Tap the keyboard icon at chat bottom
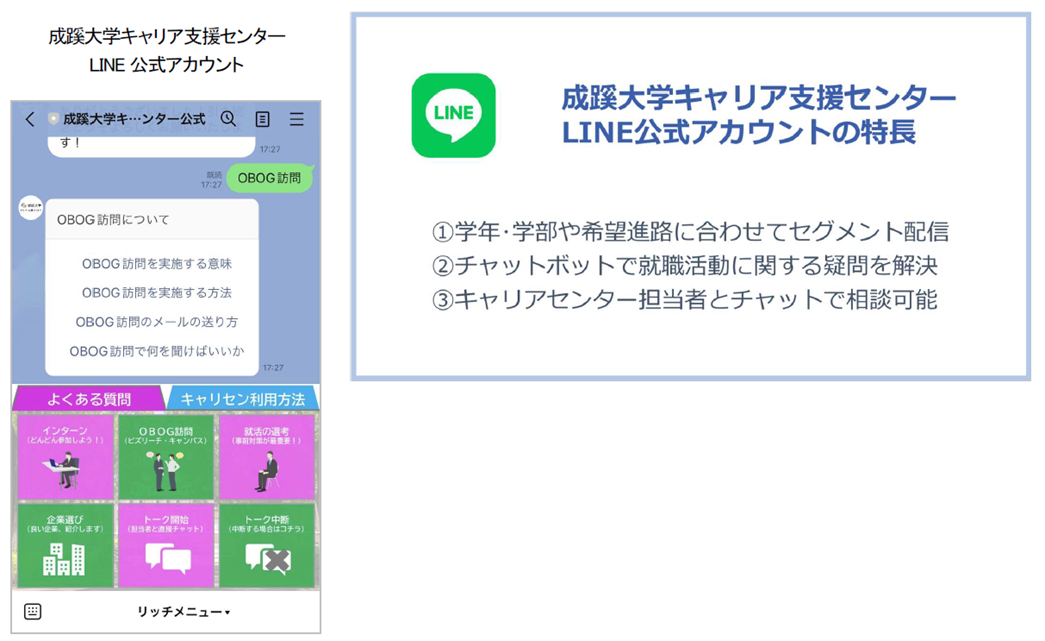 33,611
